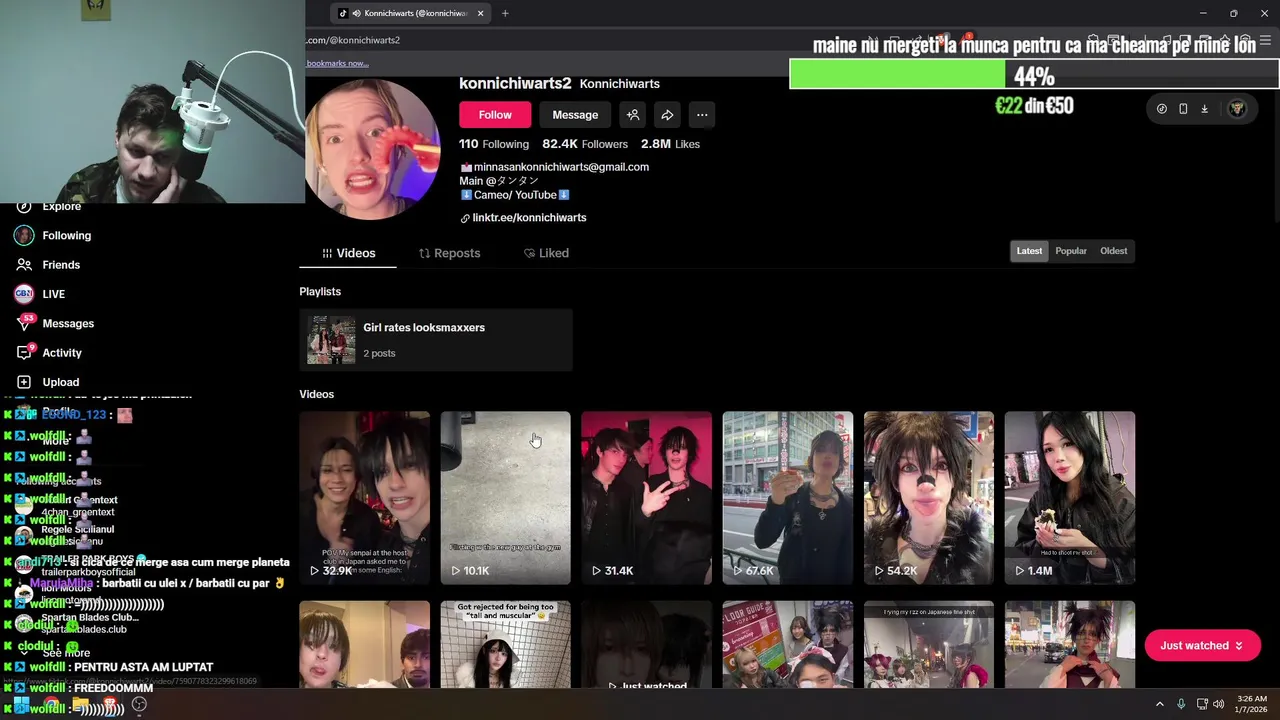
Task: Switch to the Liked tab
Action: click(546, 253)
